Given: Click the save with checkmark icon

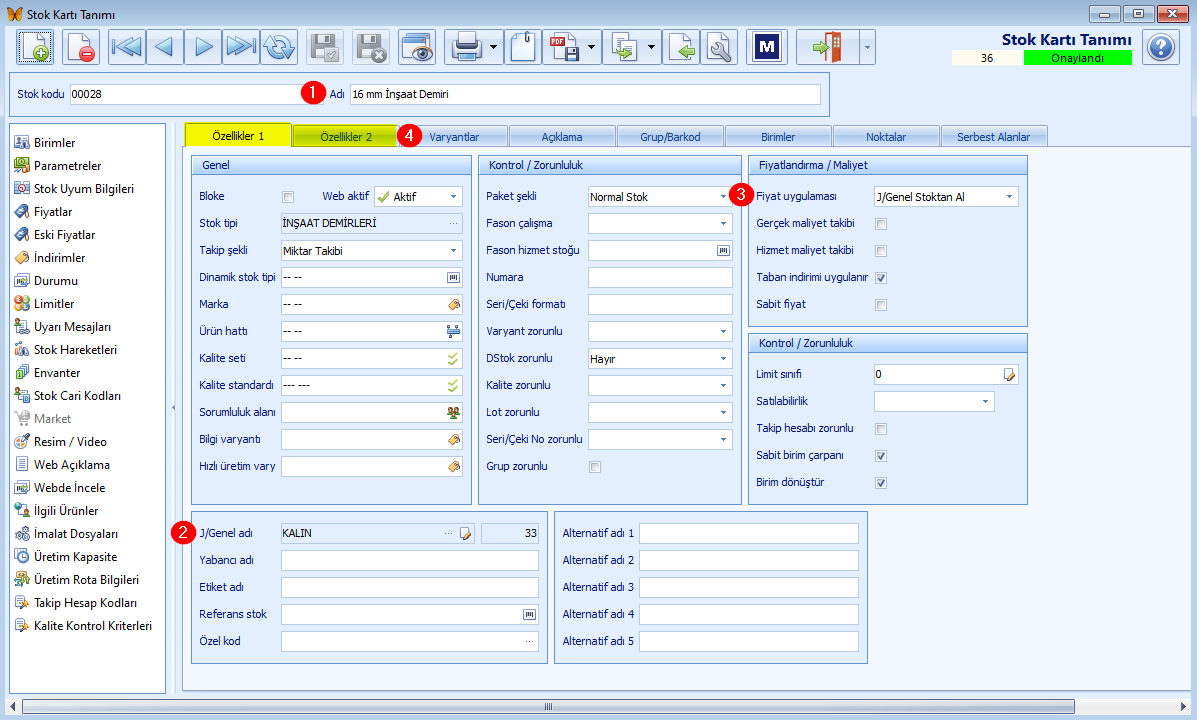Looking at the screenshot, I should tap(325, 47).
